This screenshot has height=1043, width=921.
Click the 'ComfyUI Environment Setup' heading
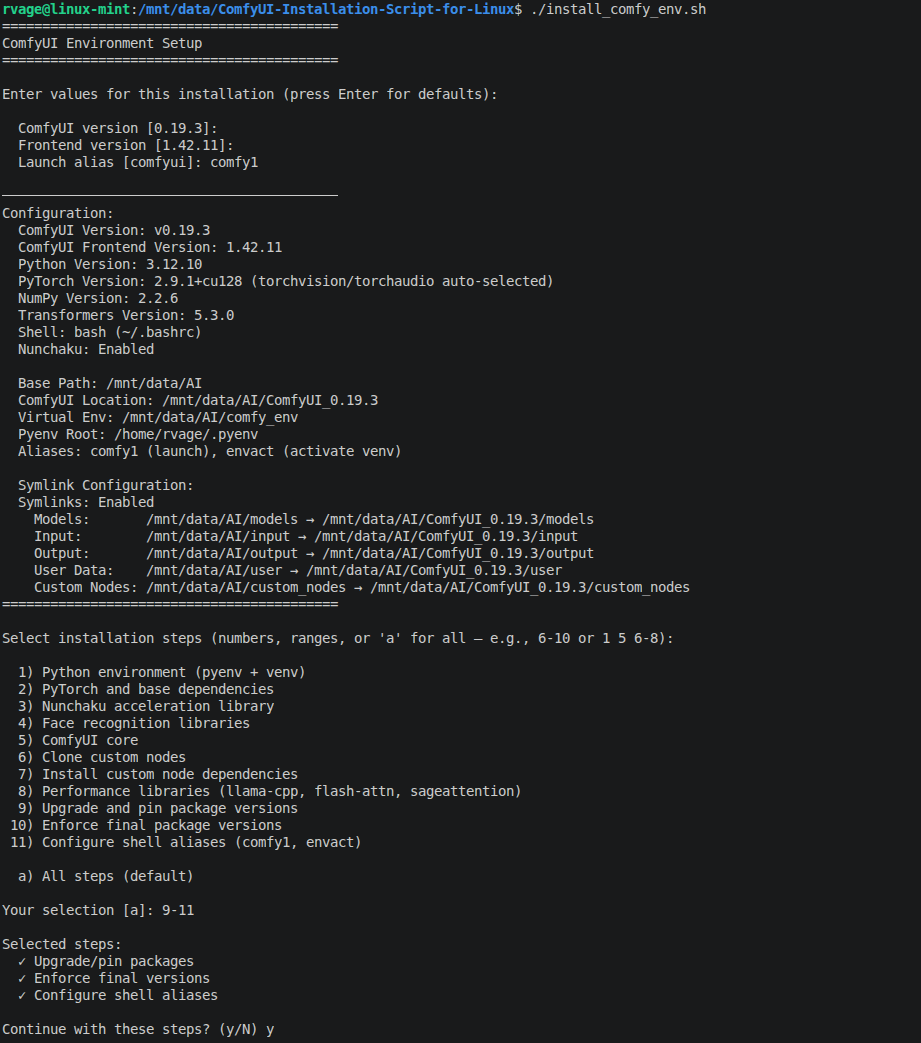pos(102,43)
